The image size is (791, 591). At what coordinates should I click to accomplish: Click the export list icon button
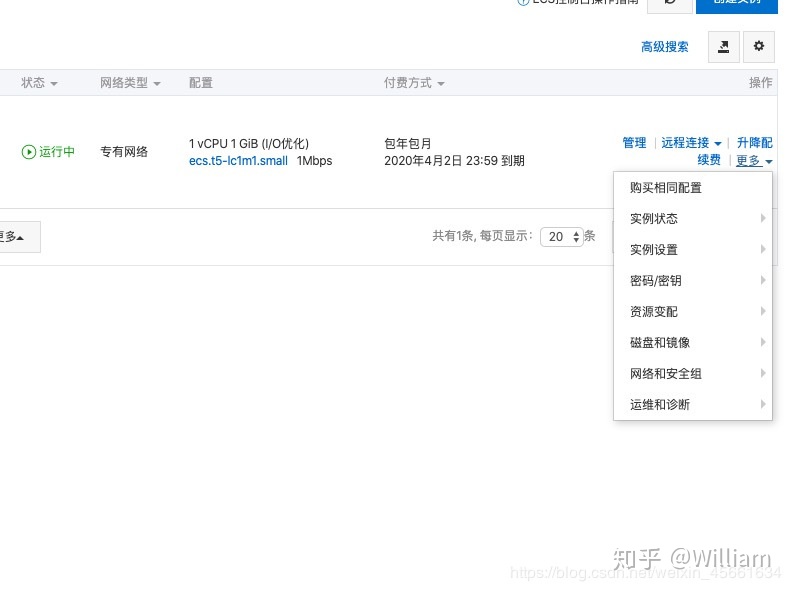(x=723, y=47)
